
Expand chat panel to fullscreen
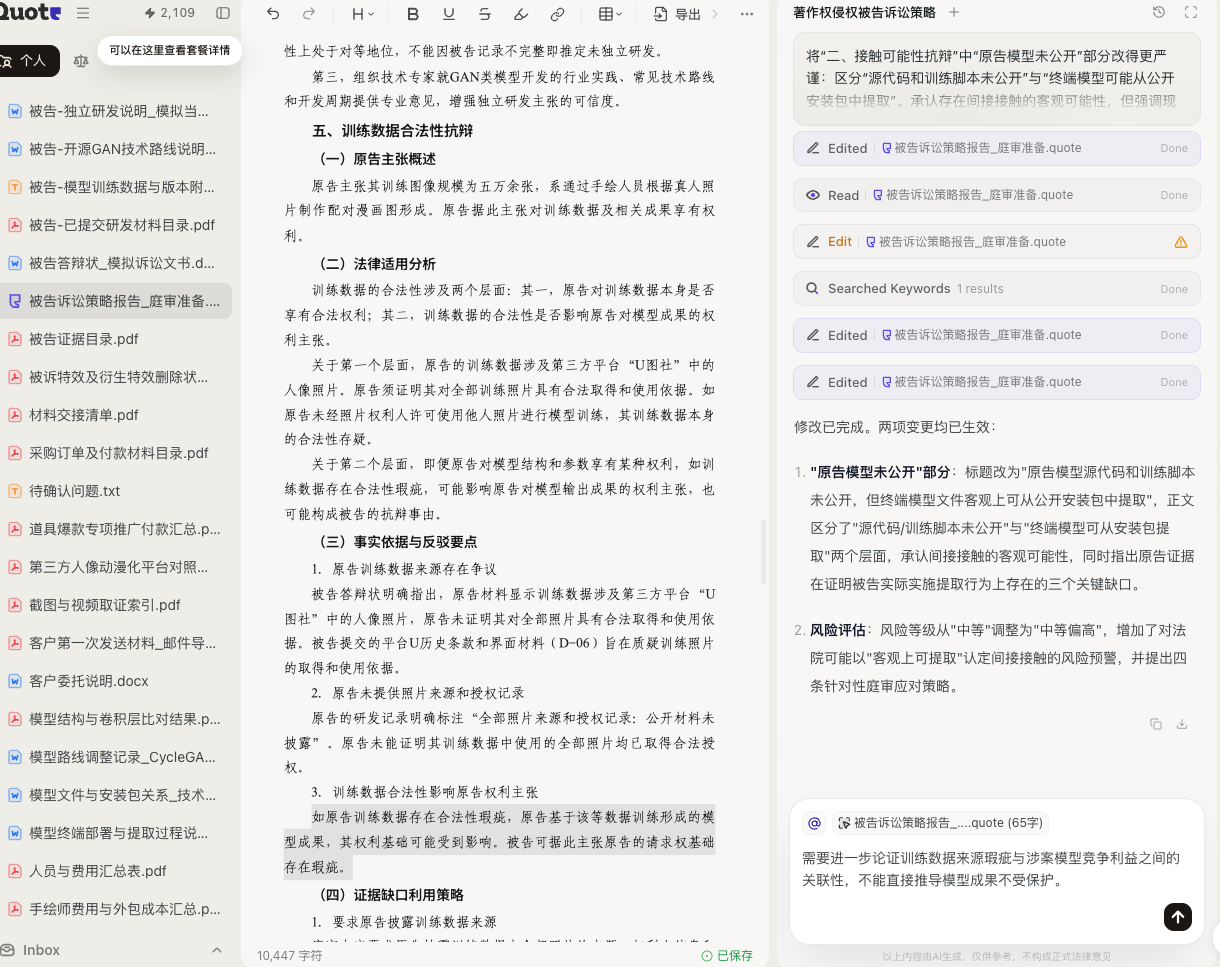pyautogui.click(x=1190, y=12)
